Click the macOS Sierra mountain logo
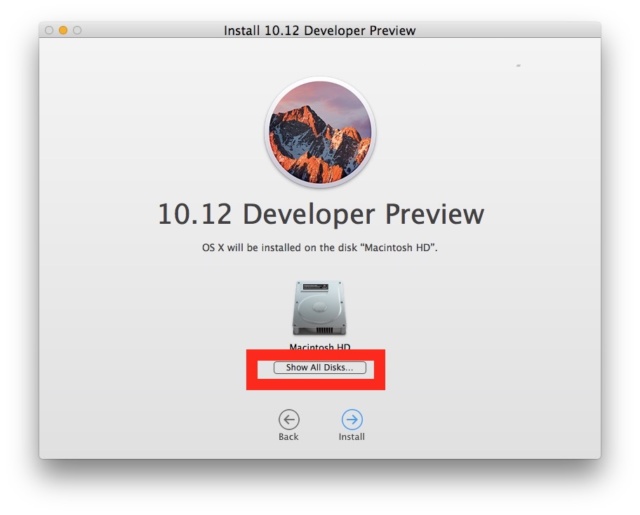This screenshot has height=515, width=640. click(320, 132)
